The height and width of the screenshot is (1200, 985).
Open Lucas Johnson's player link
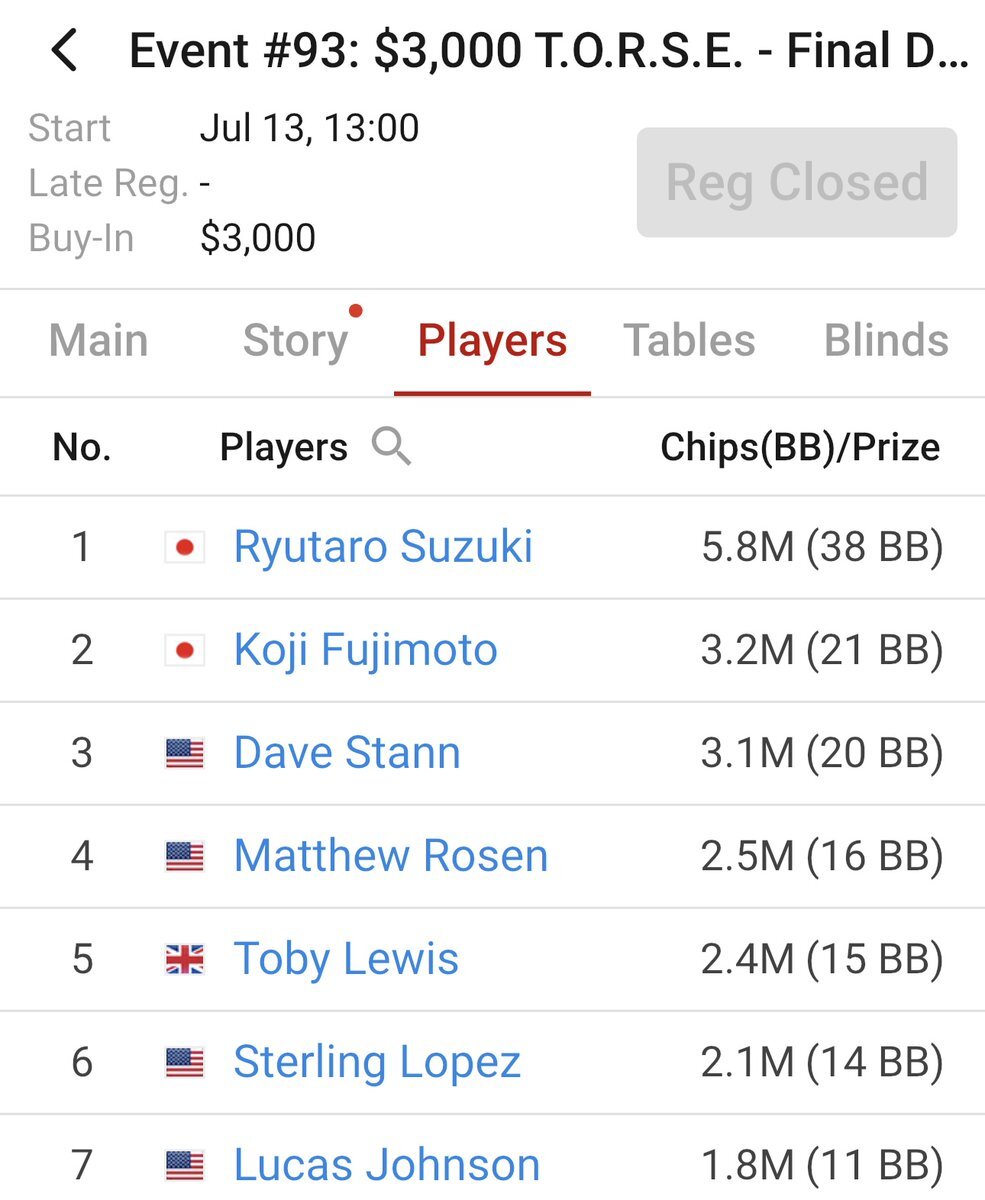(x=386, y=1166)
